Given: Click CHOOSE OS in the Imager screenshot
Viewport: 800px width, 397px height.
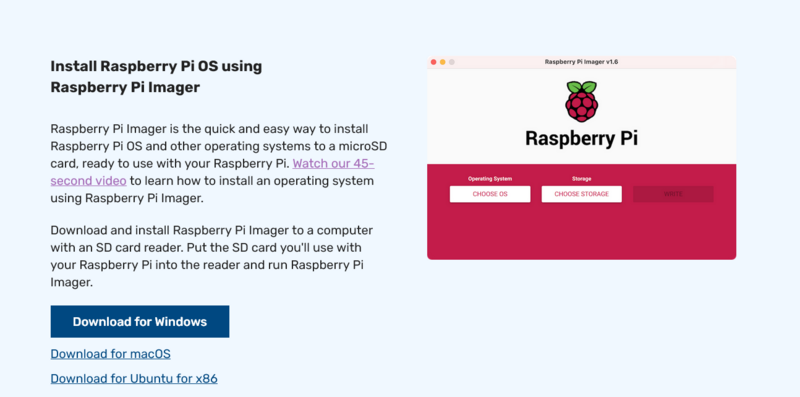Looking at the screenshot, I should pyautogui.click(x=490, y=194).
